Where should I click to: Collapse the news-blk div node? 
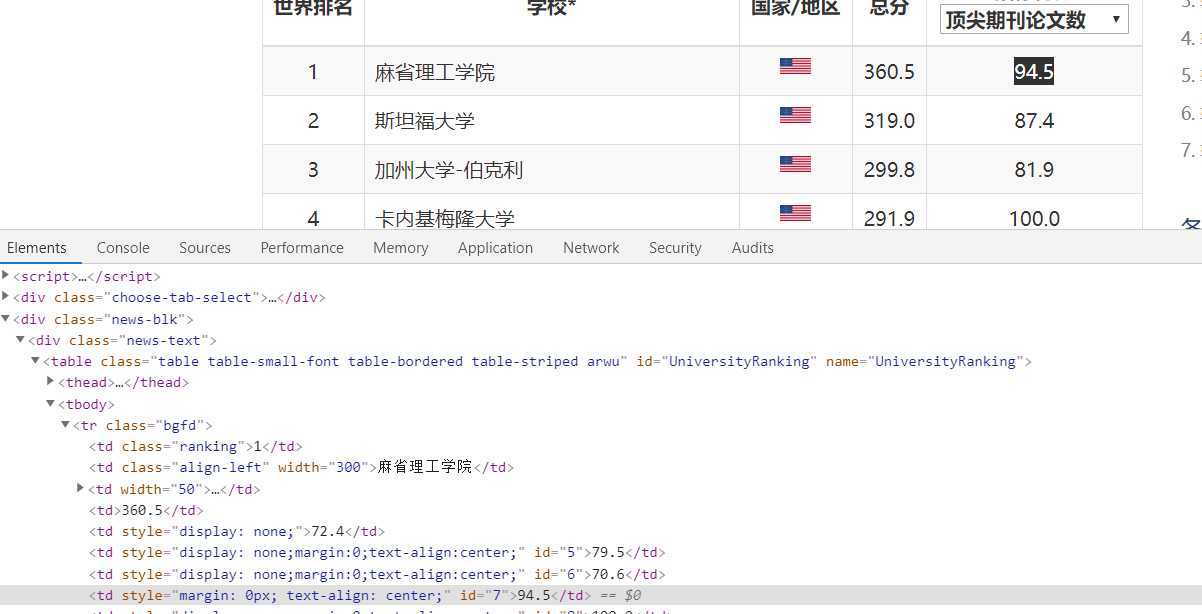coord(6,319)
